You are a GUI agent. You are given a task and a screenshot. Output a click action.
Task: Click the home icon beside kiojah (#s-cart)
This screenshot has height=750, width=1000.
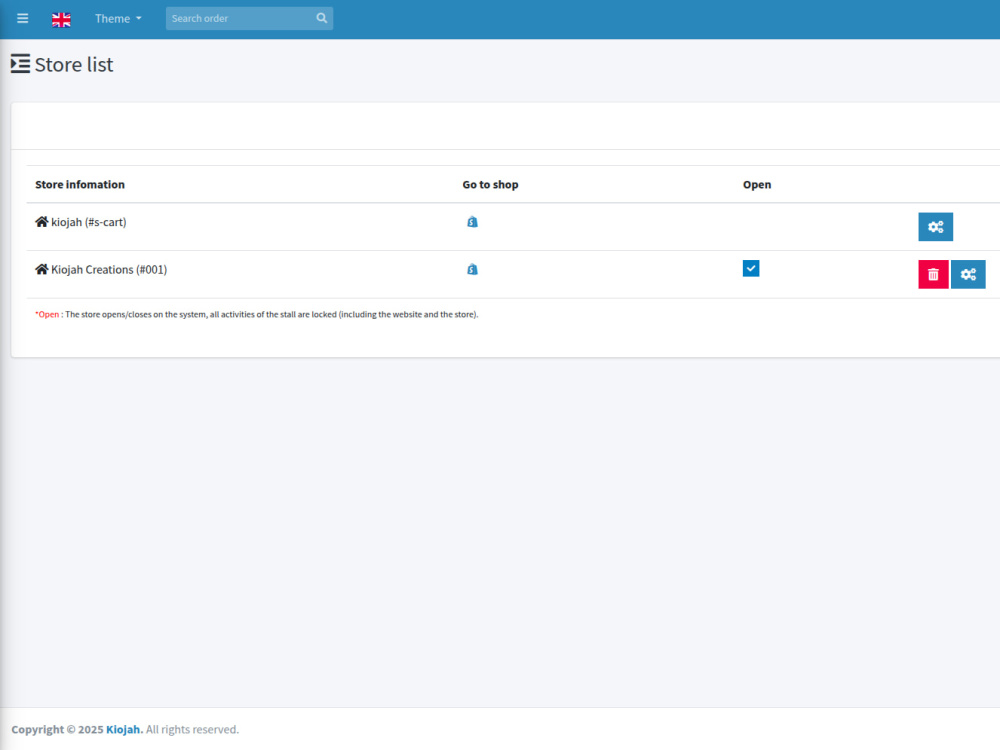41,221
